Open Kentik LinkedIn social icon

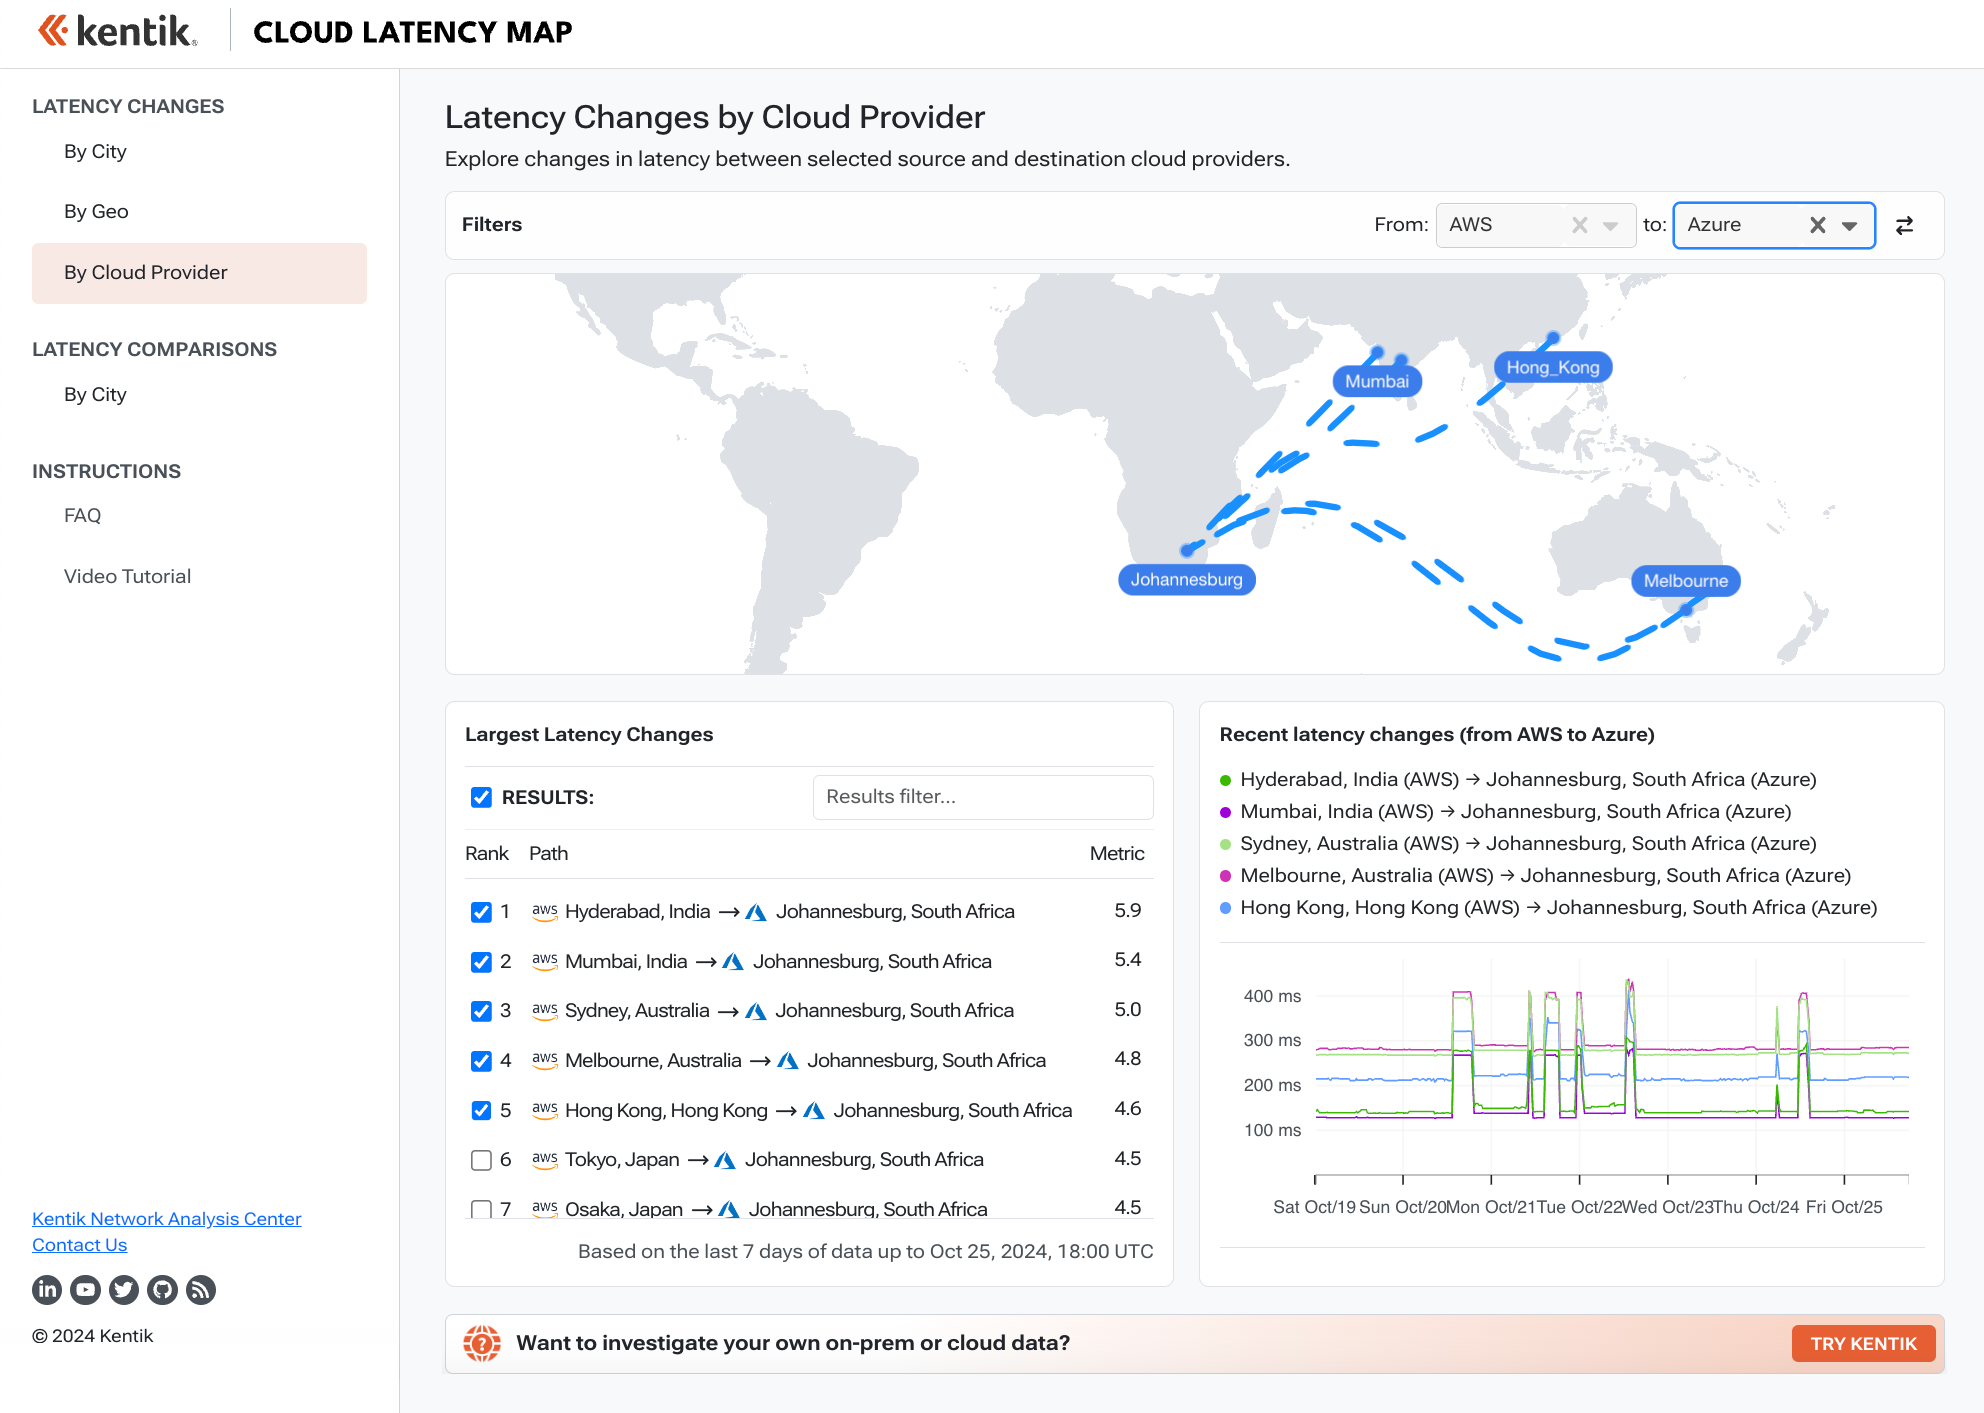click(47, 1290)
